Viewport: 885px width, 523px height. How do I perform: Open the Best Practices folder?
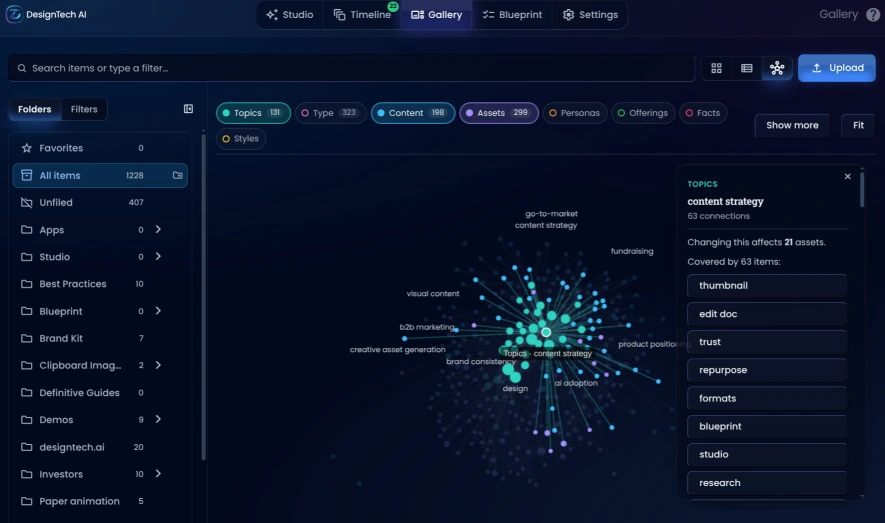click(x=100, y=284)
